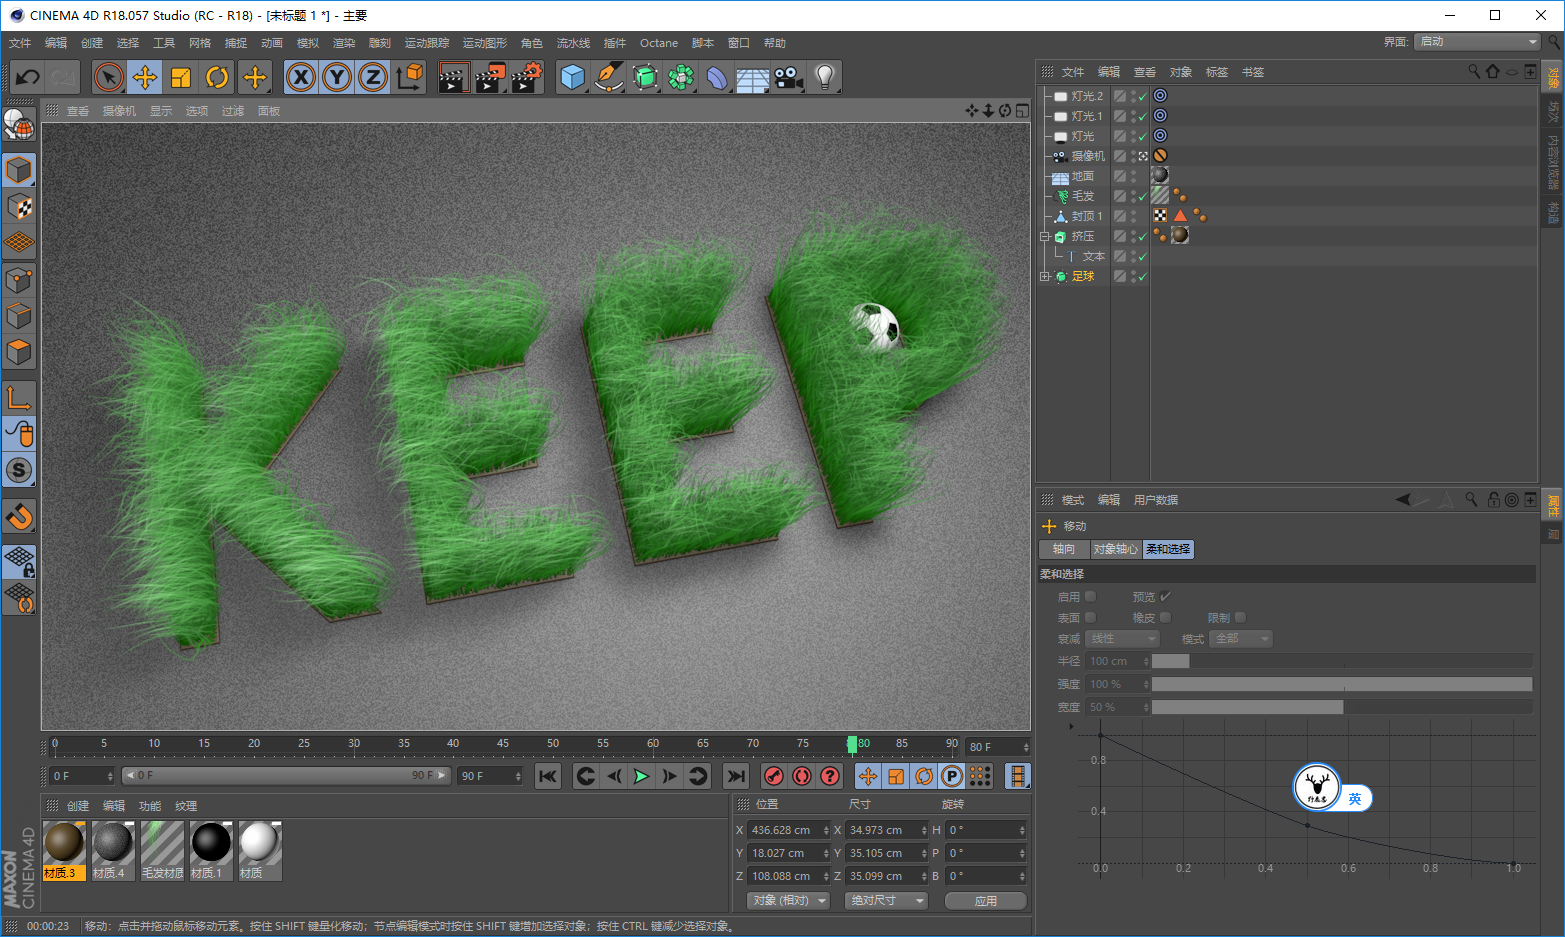This screenshot has width=1565, height=937.
Task: Add a Subdivision Surface generator
Action: click(645, 77)
